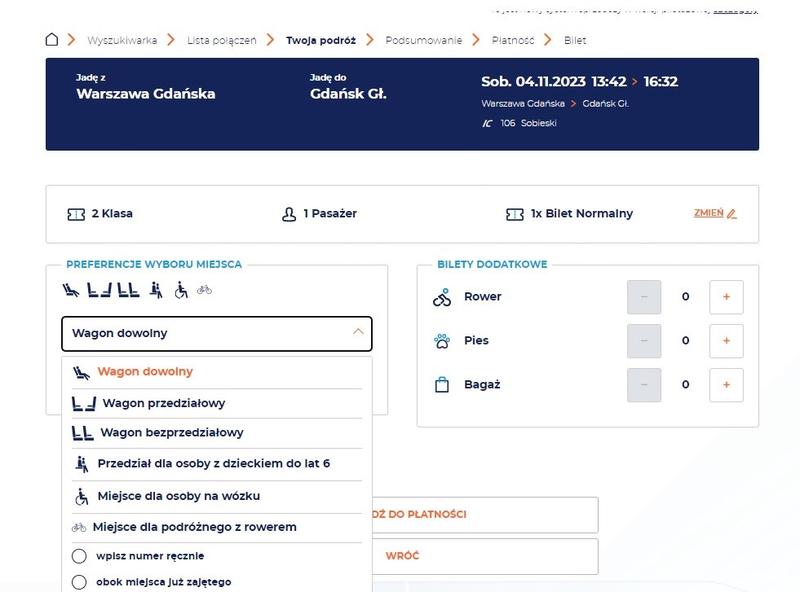Open 'Lista połączeń' breadcrumb step

[221, 41]
